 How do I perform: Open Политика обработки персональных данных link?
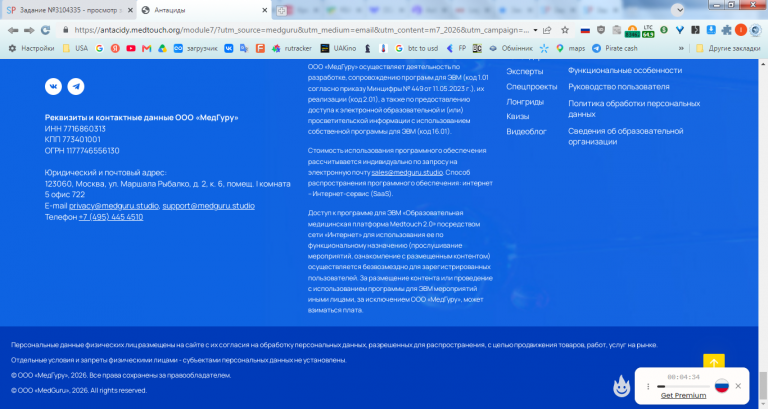click(x=634, y=109)
